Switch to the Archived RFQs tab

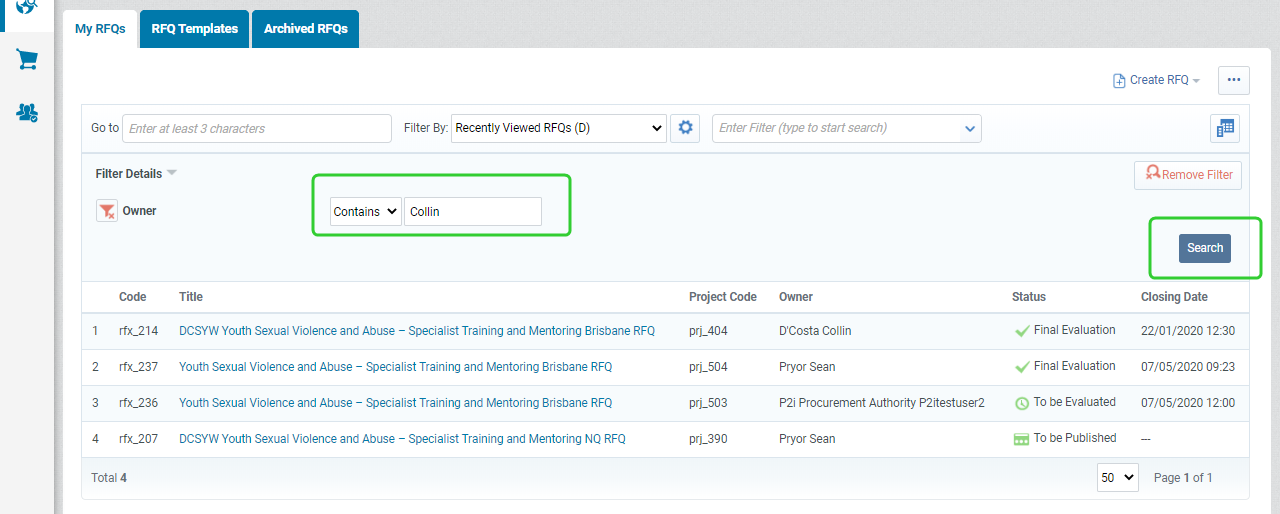(306, 29)
